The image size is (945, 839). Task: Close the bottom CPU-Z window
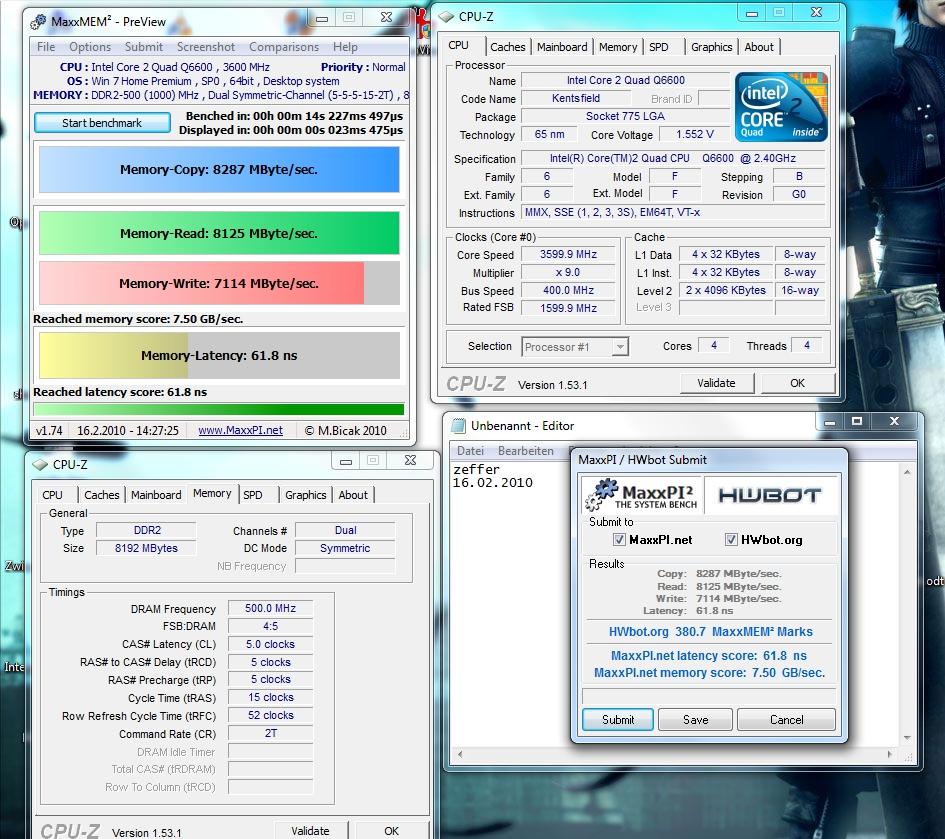pos(410,461)
